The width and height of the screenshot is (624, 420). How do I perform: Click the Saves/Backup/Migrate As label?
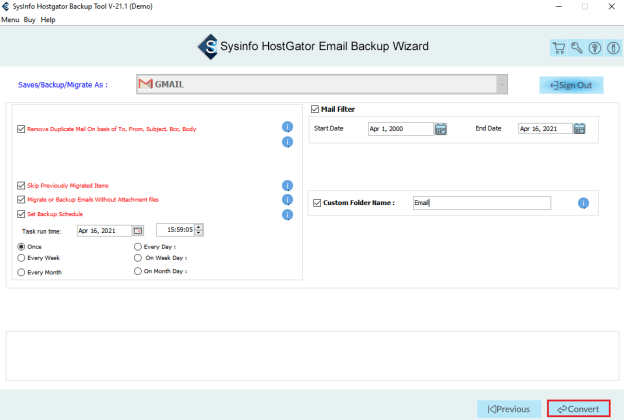coord(62,85)
